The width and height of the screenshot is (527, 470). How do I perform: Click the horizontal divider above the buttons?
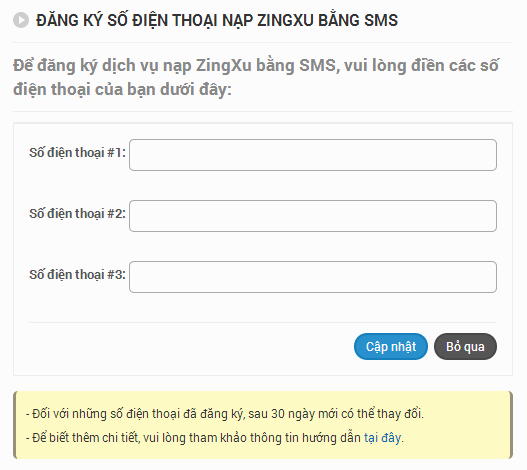coord(263,322)
